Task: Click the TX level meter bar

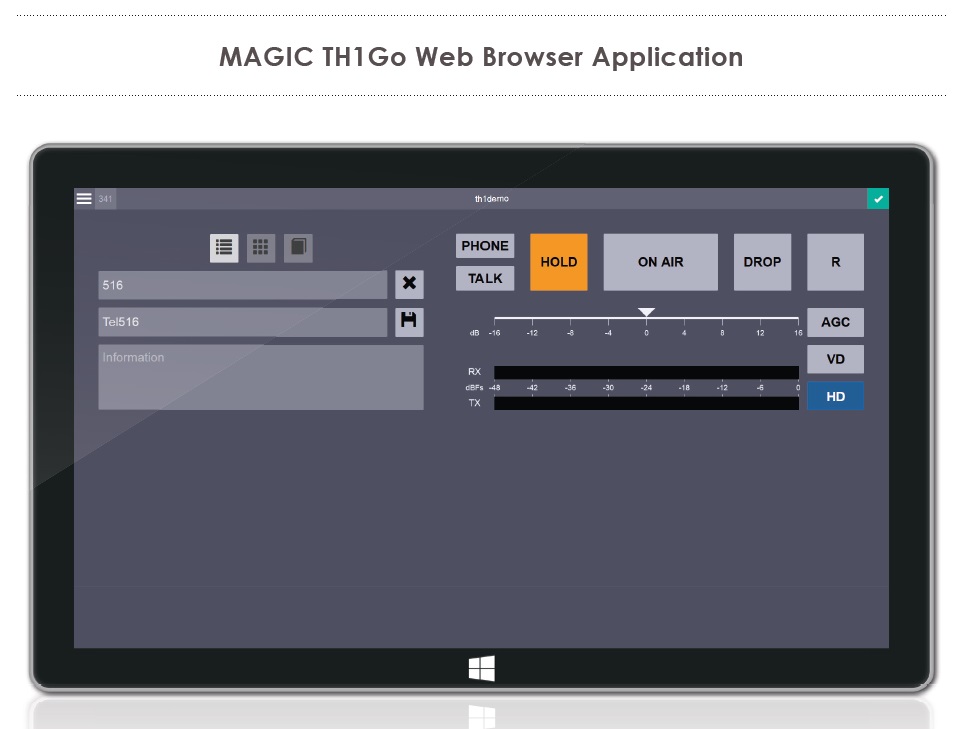Action: [x=646, y=403]
